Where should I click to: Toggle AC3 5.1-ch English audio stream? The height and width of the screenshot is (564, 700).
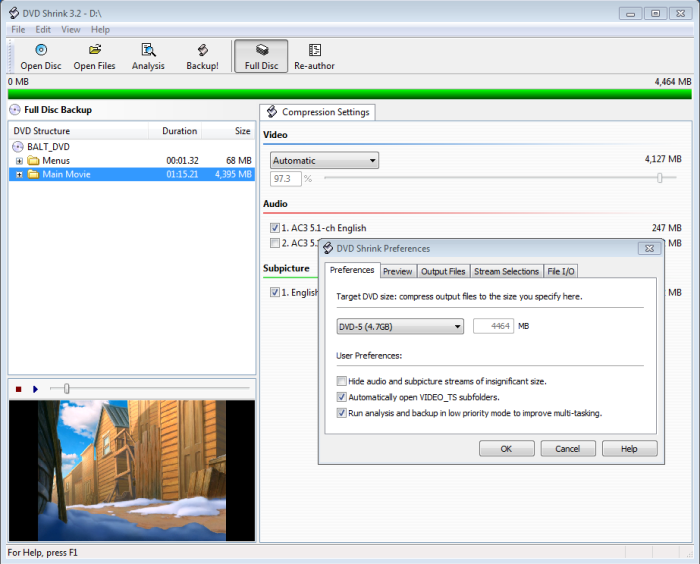point(275,228)
